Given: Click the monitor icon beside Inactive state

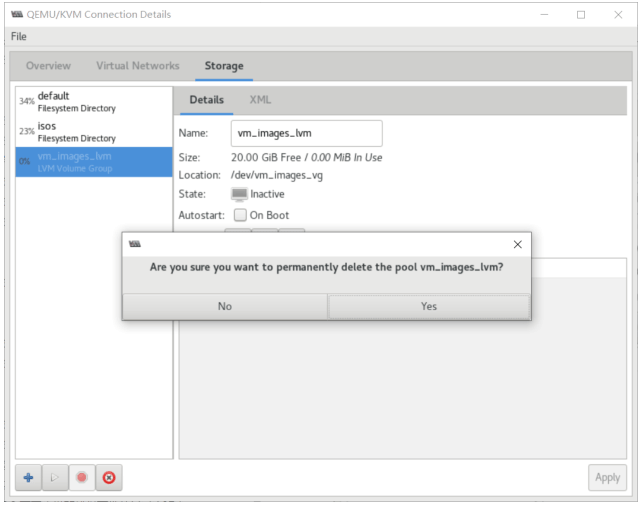Looking at the screenshot, I should point(239,194).
